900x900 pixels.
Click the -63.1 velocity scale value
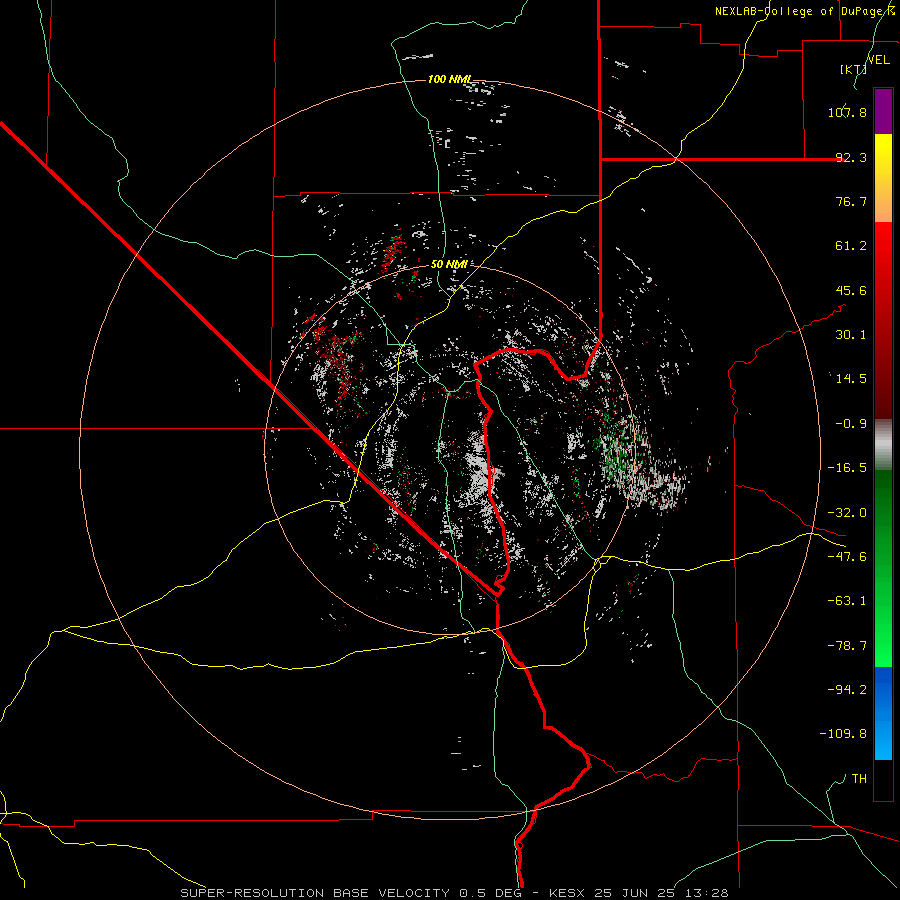tap(847, 601)
